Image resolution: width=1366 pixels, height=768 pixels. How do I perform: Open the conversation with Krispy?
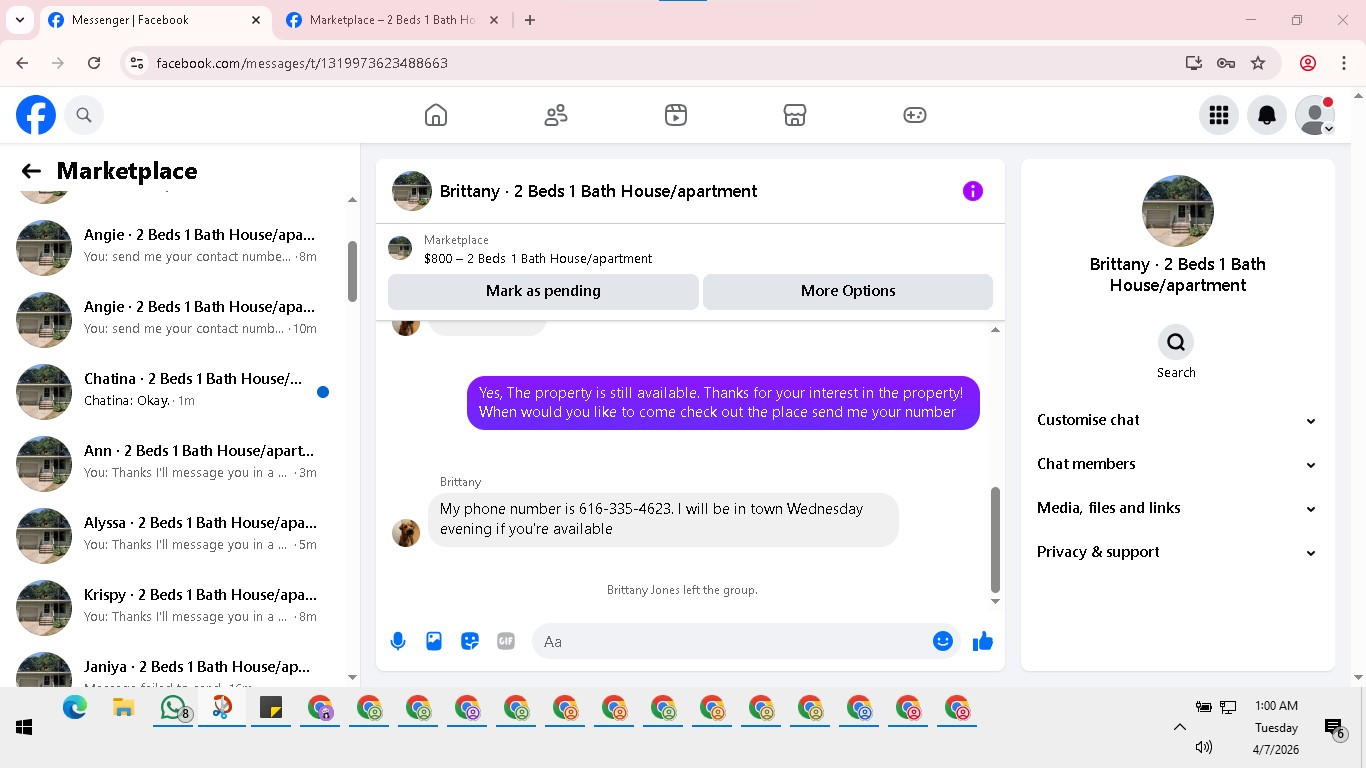coord(180,607)
